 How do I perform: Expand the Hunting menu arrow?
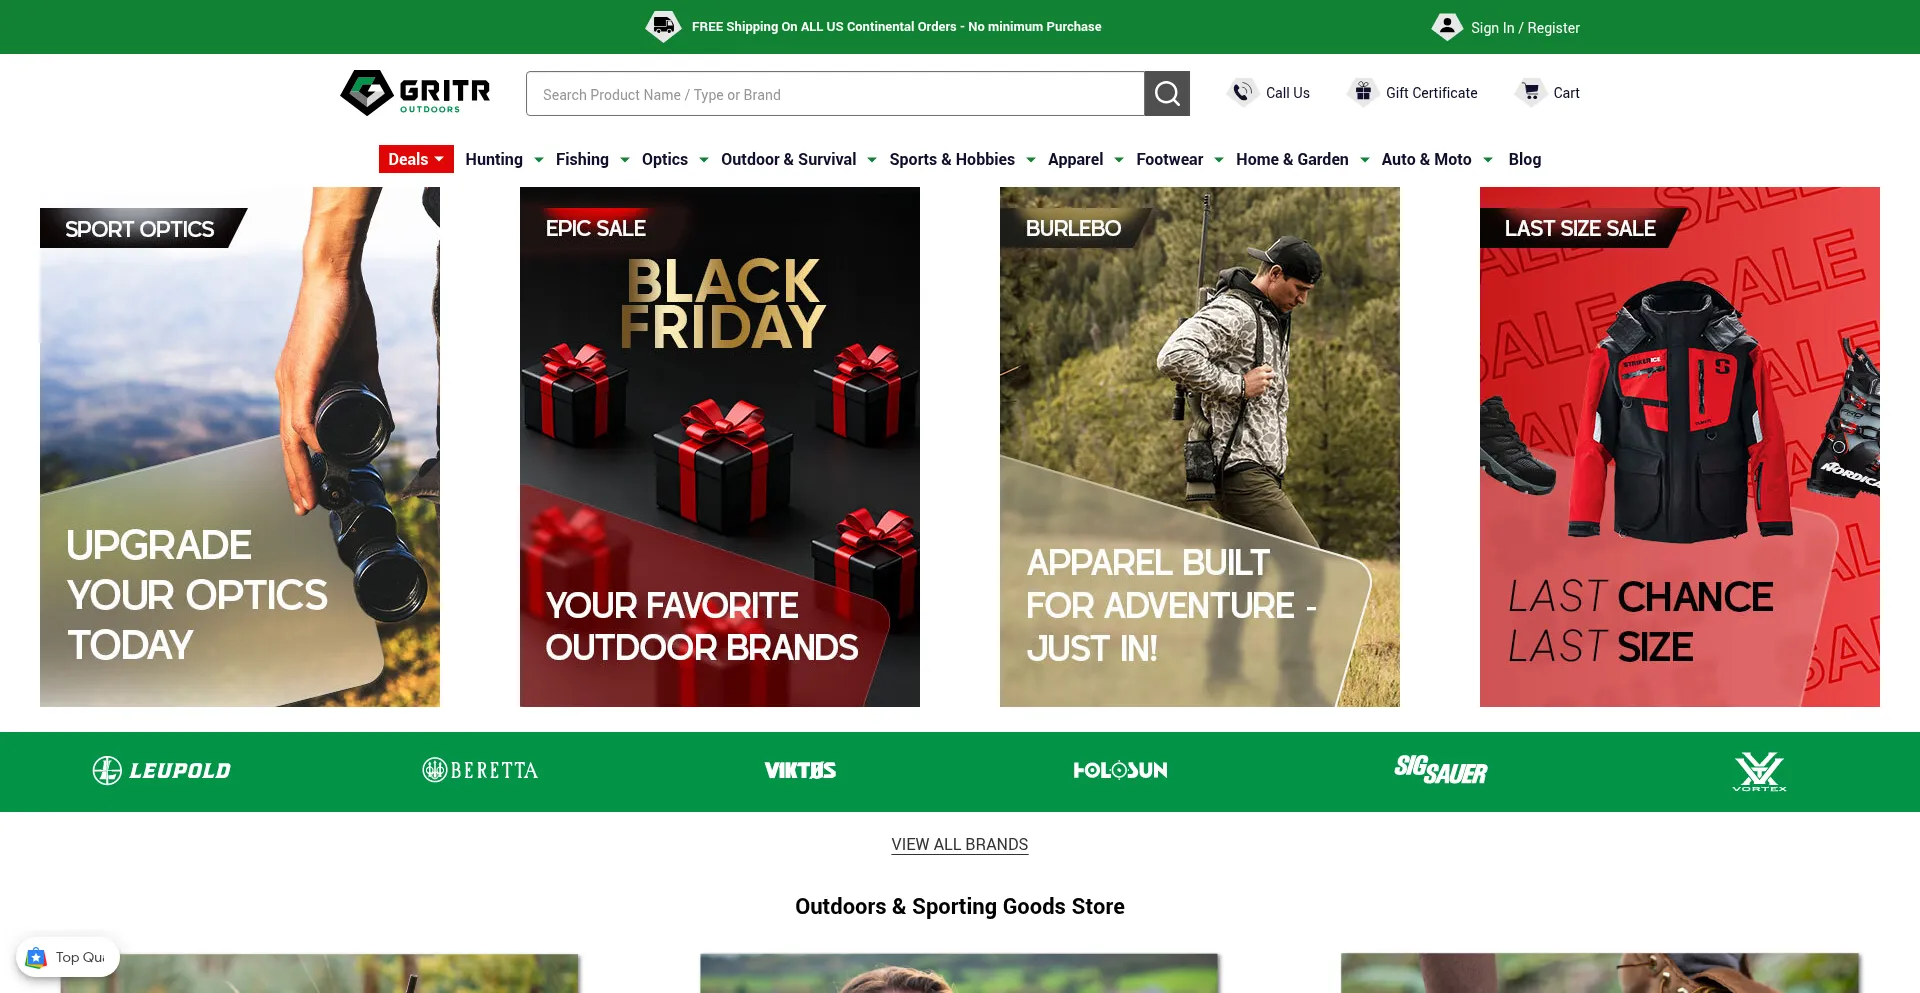(539, 160)
